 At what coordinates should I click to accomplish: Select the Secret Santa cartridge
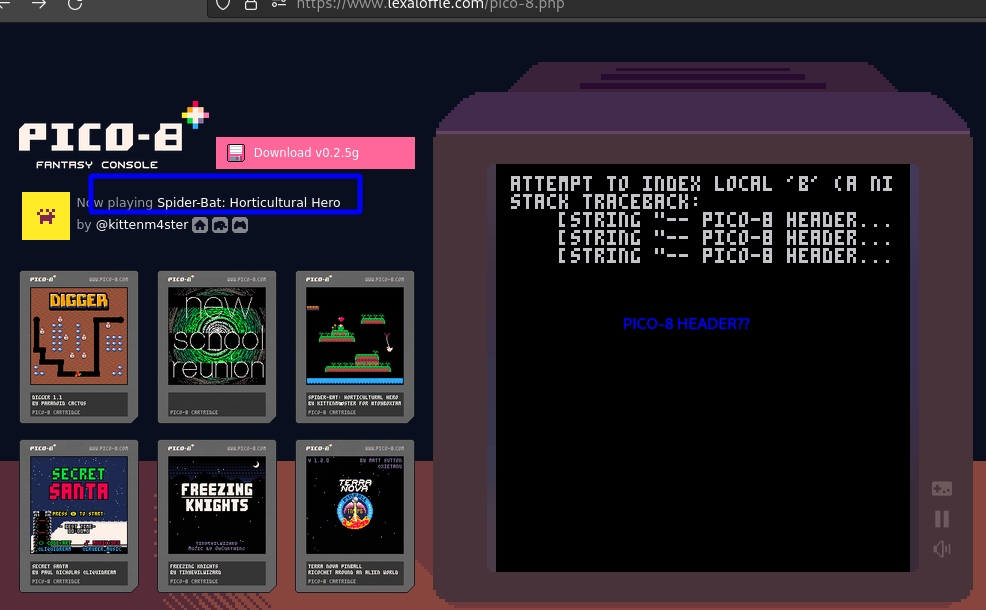click(x=79, y=516)
